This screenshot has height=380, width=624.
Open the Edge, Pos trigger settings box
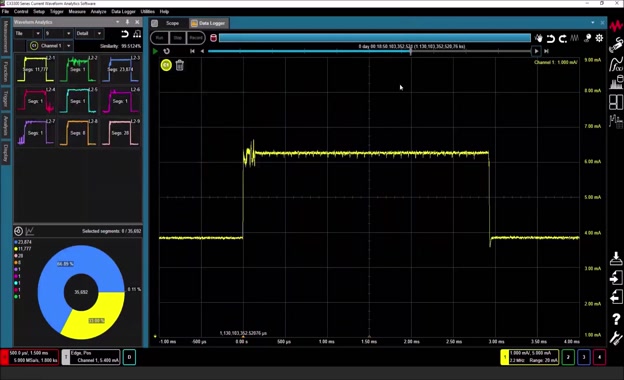click(91, 357)
